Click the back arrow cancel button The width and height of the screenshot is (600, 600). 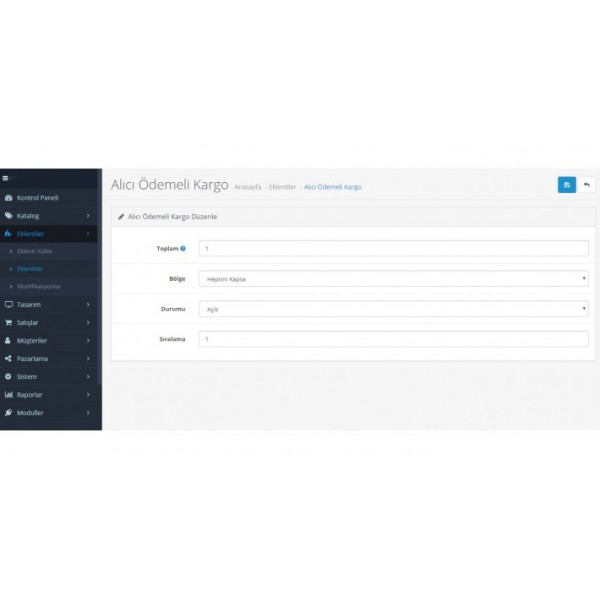(x=586, y=185)
